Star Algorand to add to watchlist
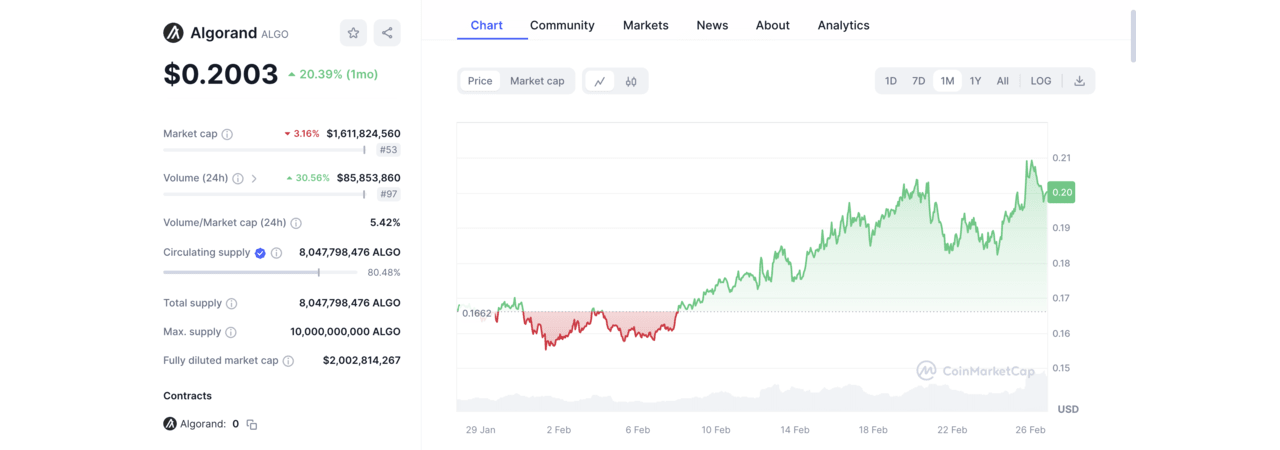The image size is (1280, 450). point(353,33)
